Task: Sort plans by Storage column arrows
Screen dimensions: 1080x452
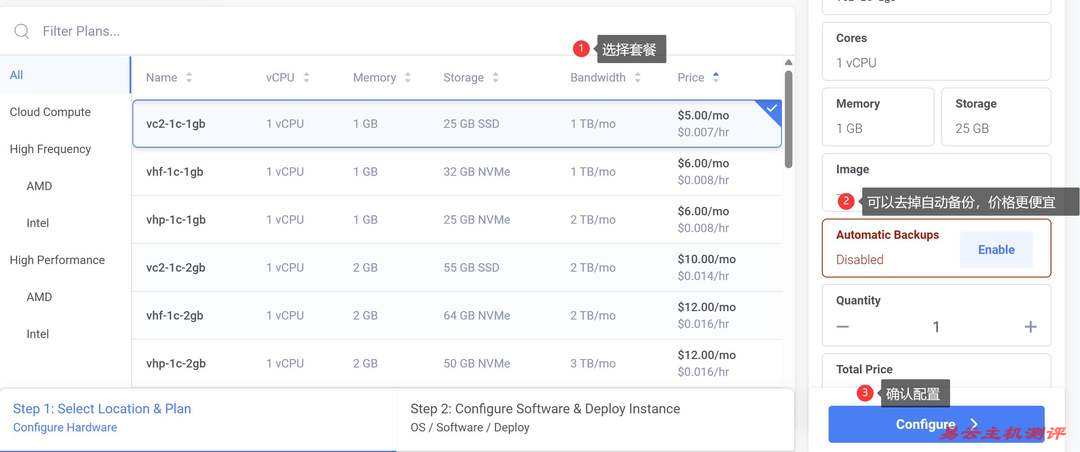Action: [495, 78]
